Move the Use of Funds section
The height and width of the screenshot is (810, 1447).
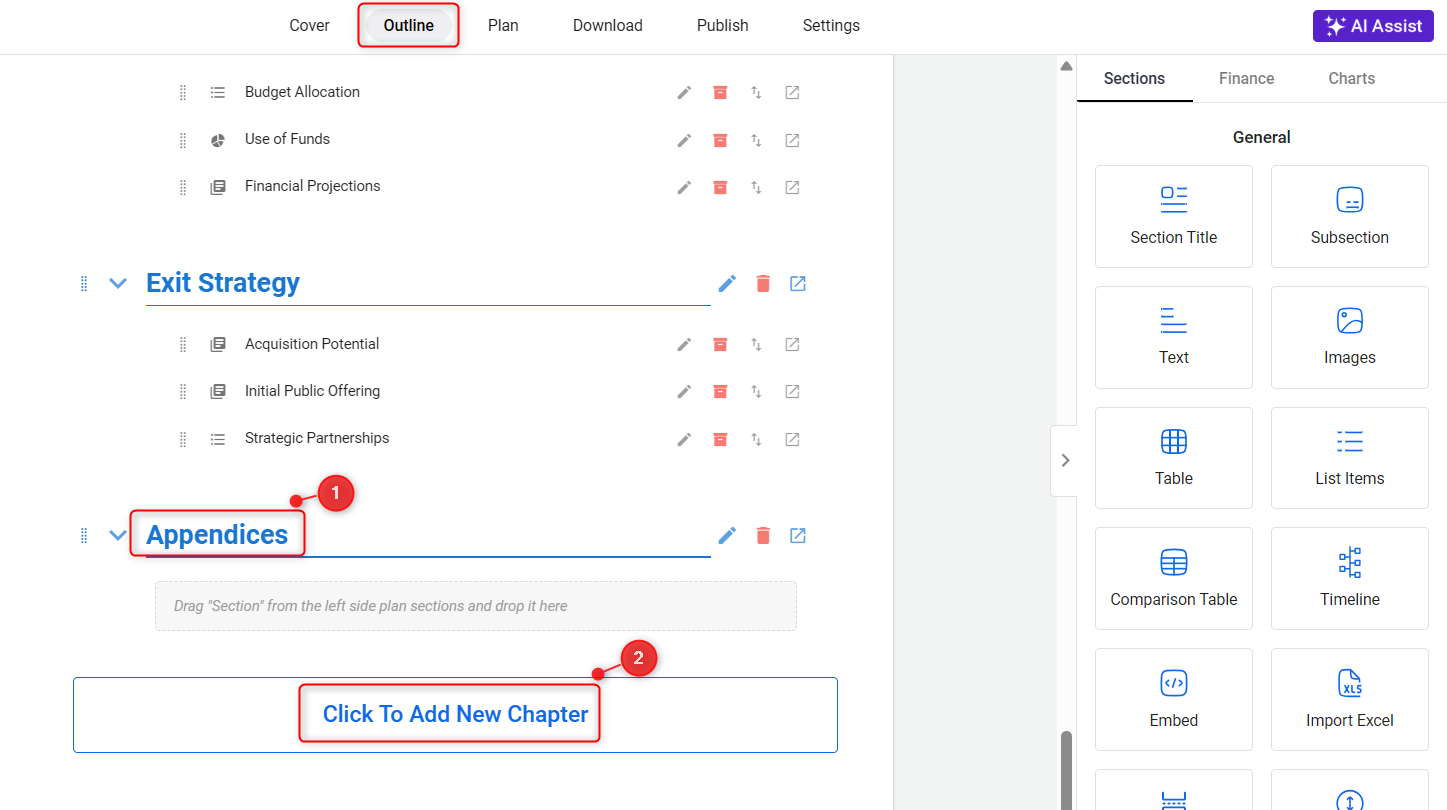pyautogui.click(x=757, y=140)
